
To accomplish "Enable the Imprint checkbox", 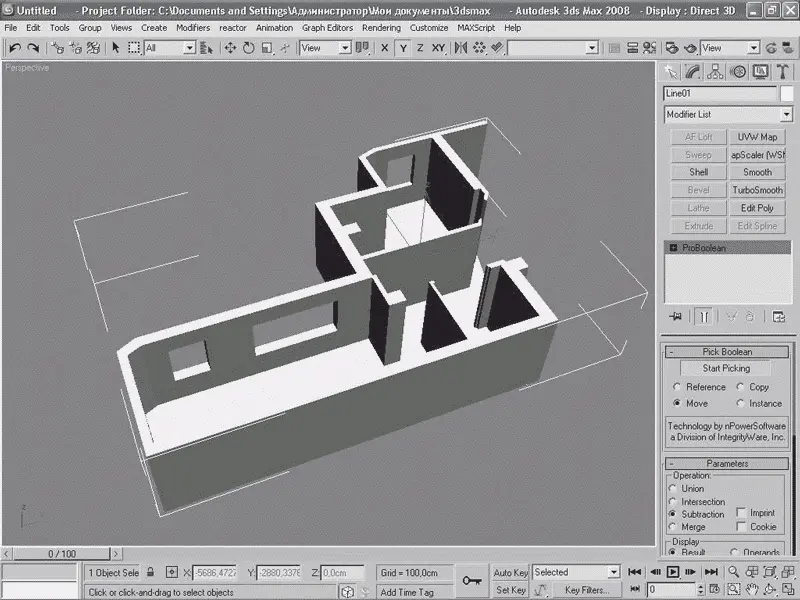I will coord(741,513).
